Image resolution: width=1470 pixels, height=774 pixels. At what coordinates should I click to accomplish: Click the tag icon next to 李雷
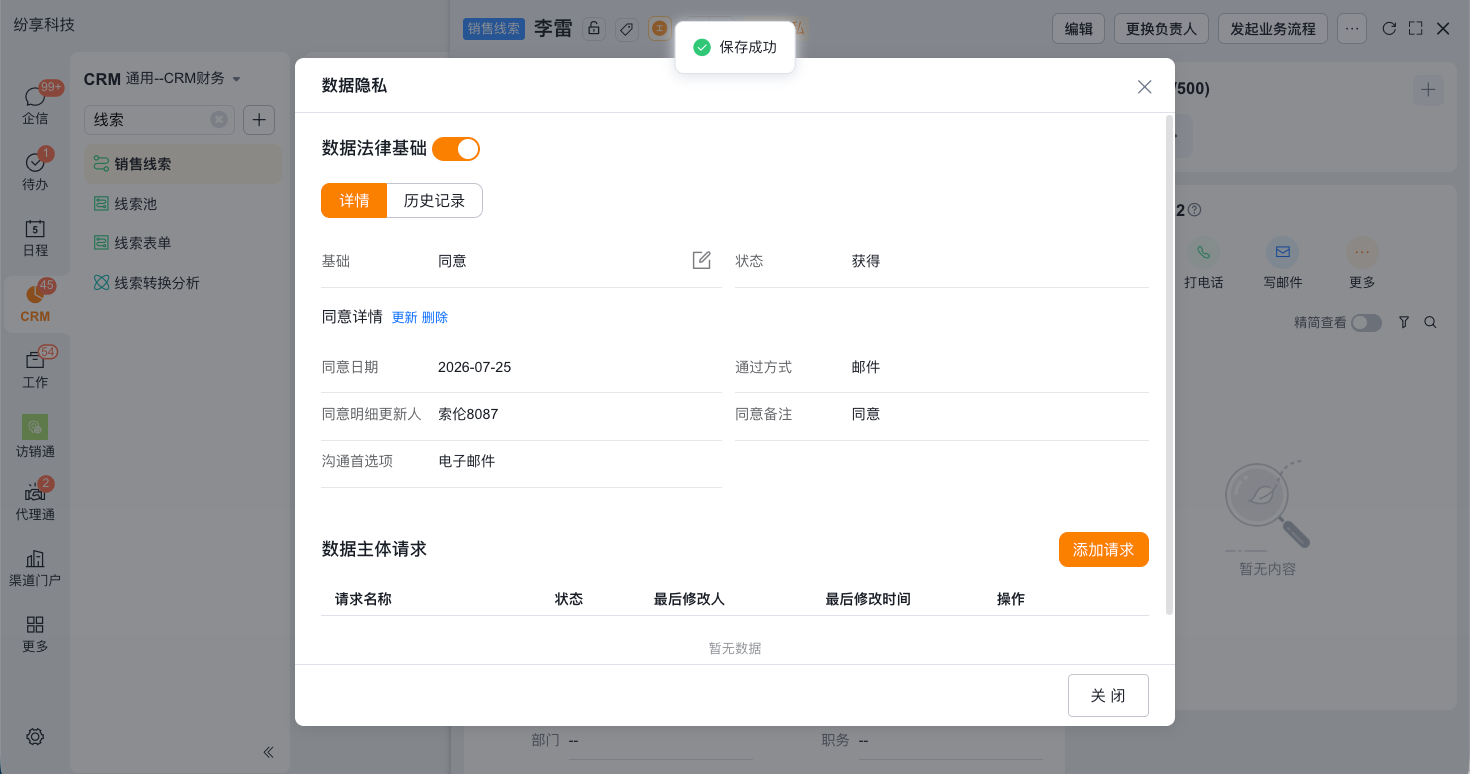626,28
